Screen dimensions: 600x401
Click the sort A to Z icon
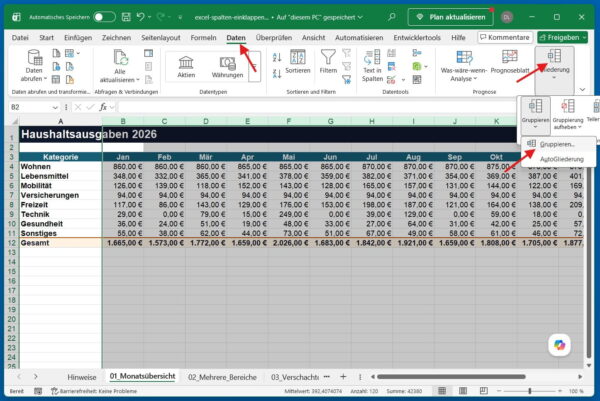point(277,57)
